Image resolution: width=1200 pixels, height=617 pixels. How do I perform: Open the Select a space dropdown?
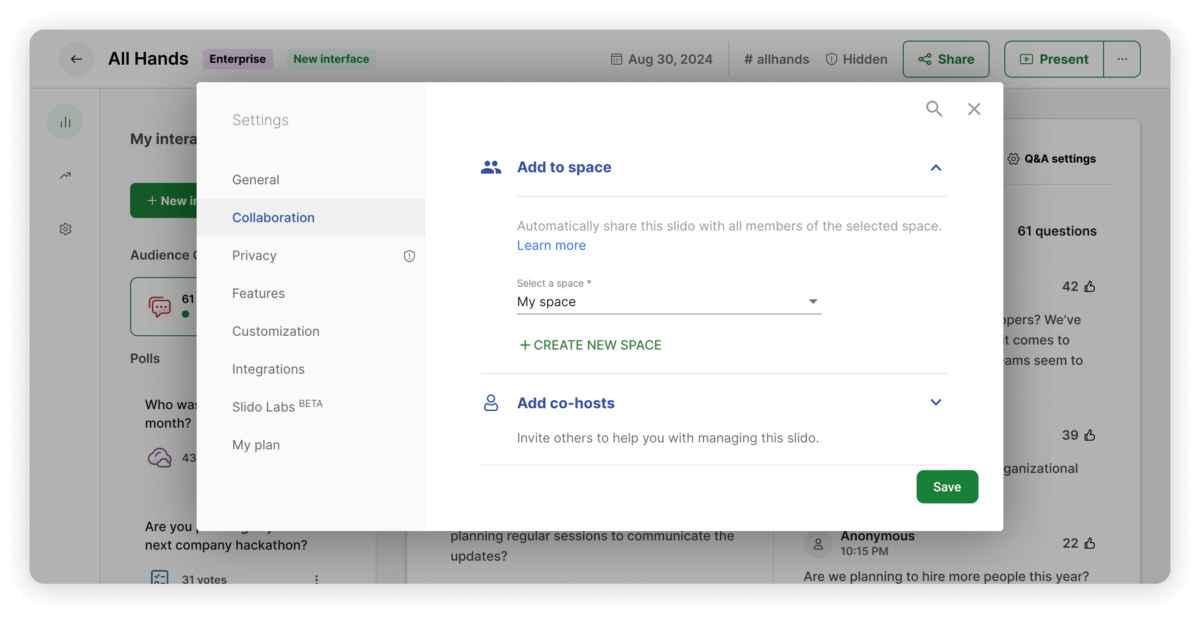click(x=668, y=302)
